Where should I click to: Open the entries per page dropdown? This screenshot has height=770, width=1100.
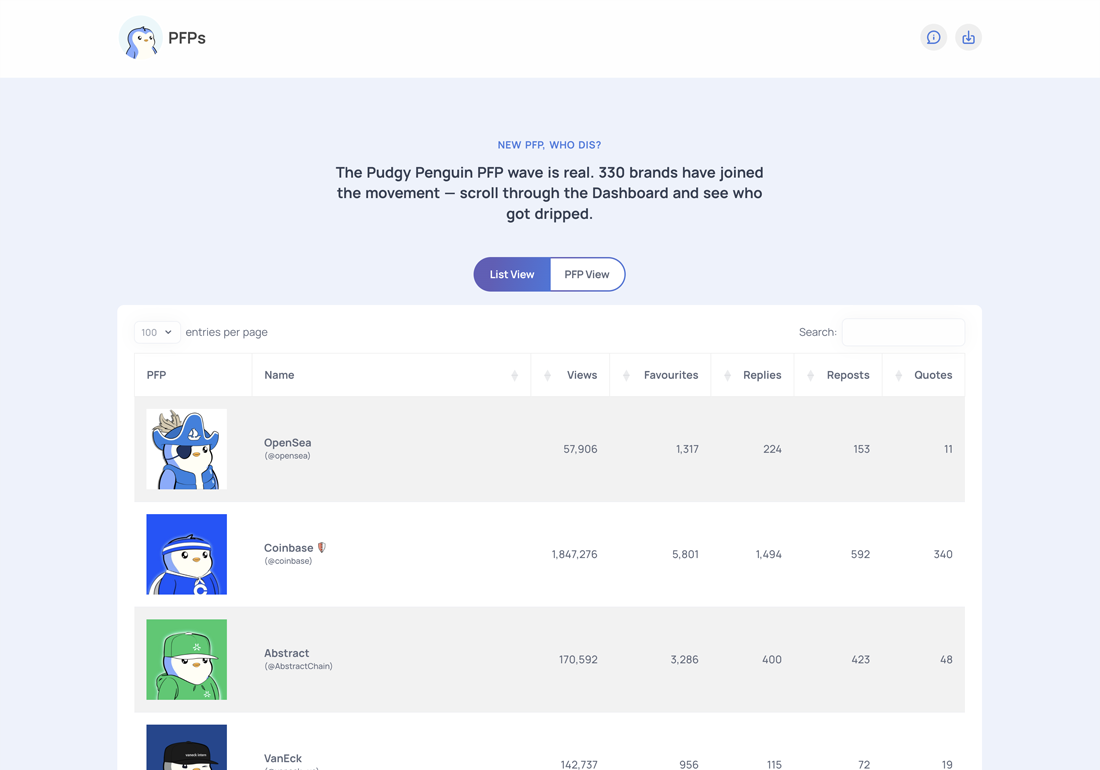point(157,332)
